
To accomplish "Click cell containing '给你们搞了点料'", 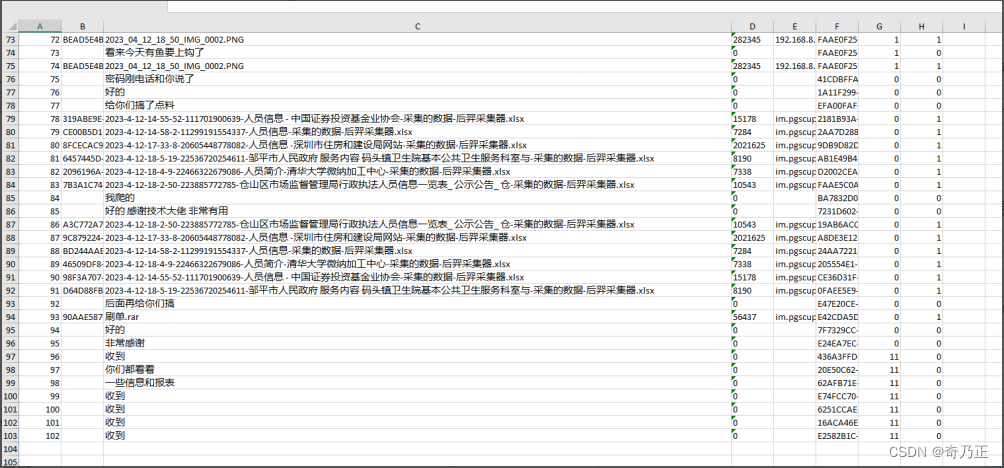I will pos(417,106).
